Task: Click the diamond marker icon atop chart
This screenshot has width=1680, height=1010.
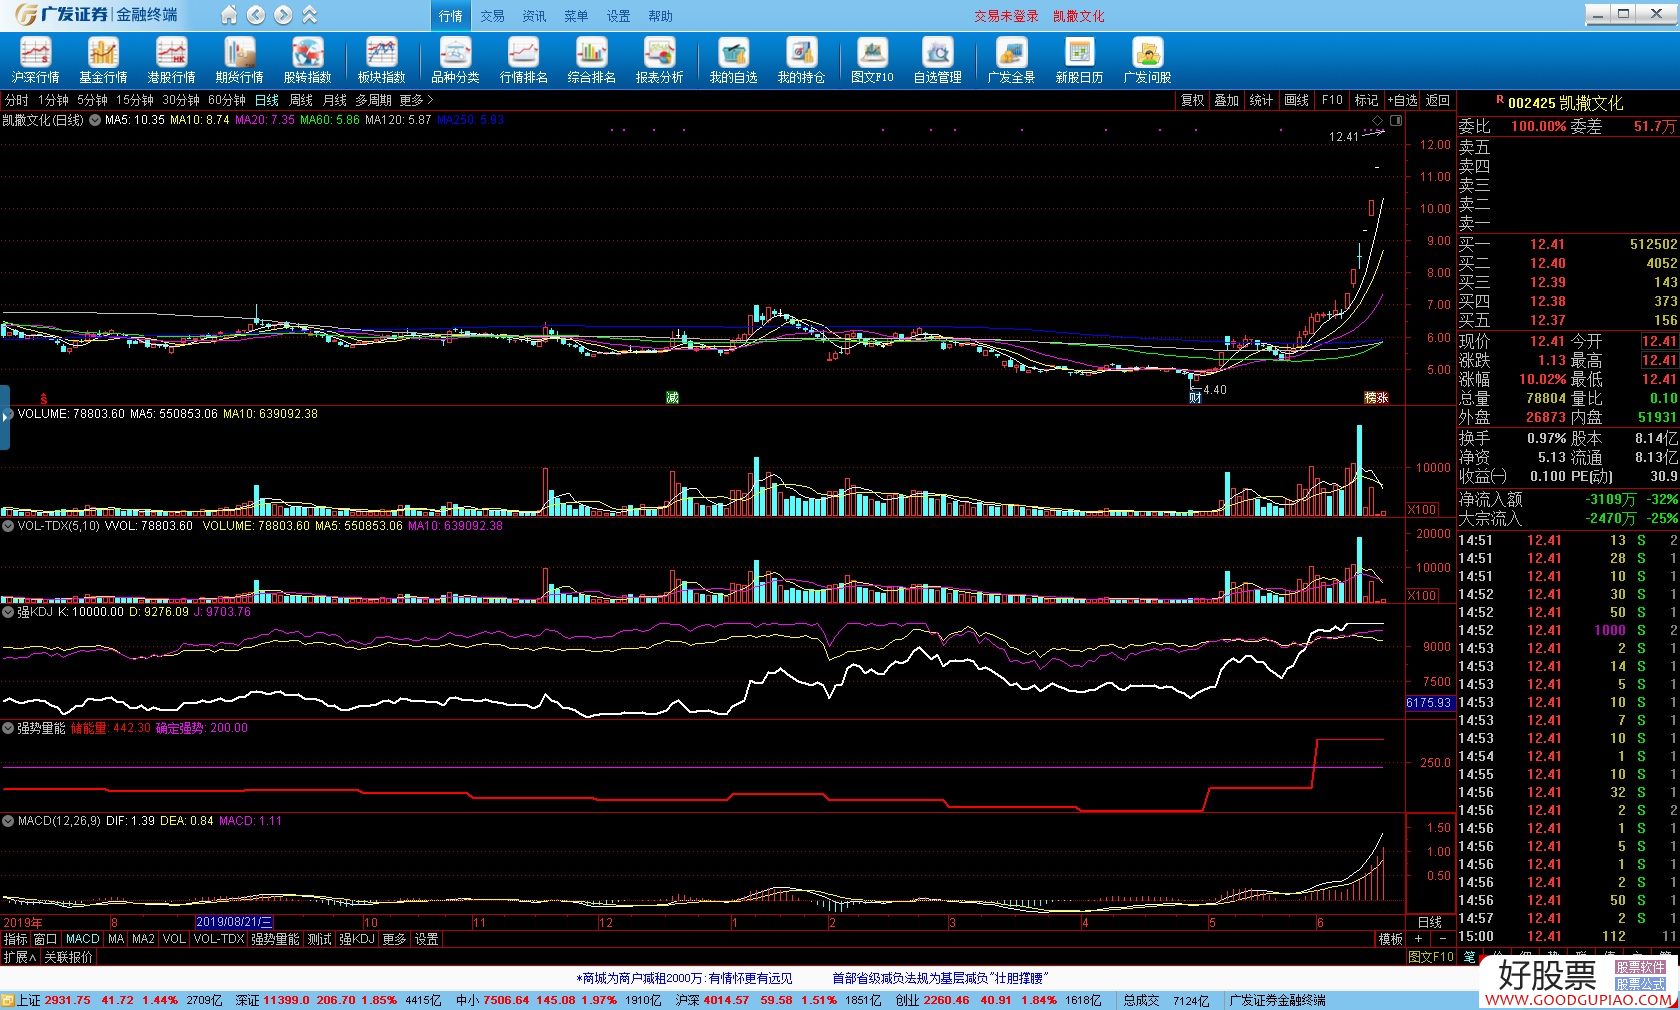Action: click(1377, 120)
